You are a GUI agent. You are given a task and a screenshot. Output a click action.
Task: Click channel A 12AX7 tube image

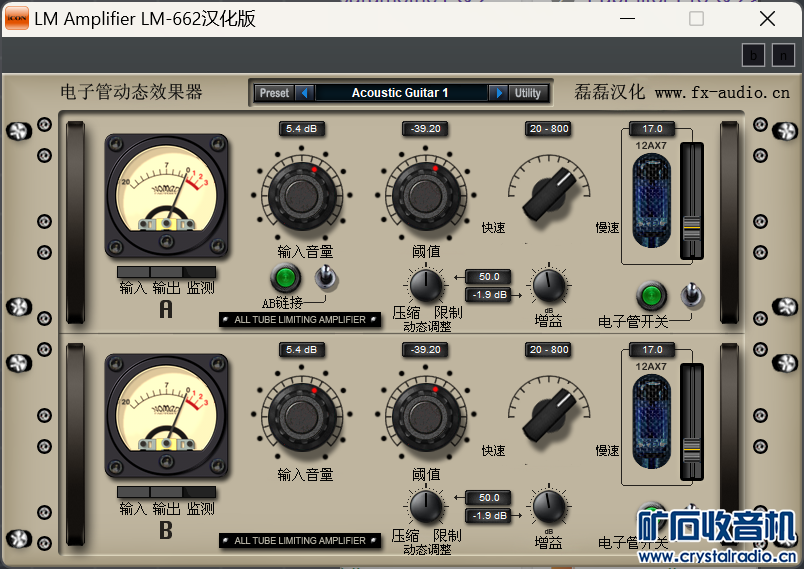[651, 200]
